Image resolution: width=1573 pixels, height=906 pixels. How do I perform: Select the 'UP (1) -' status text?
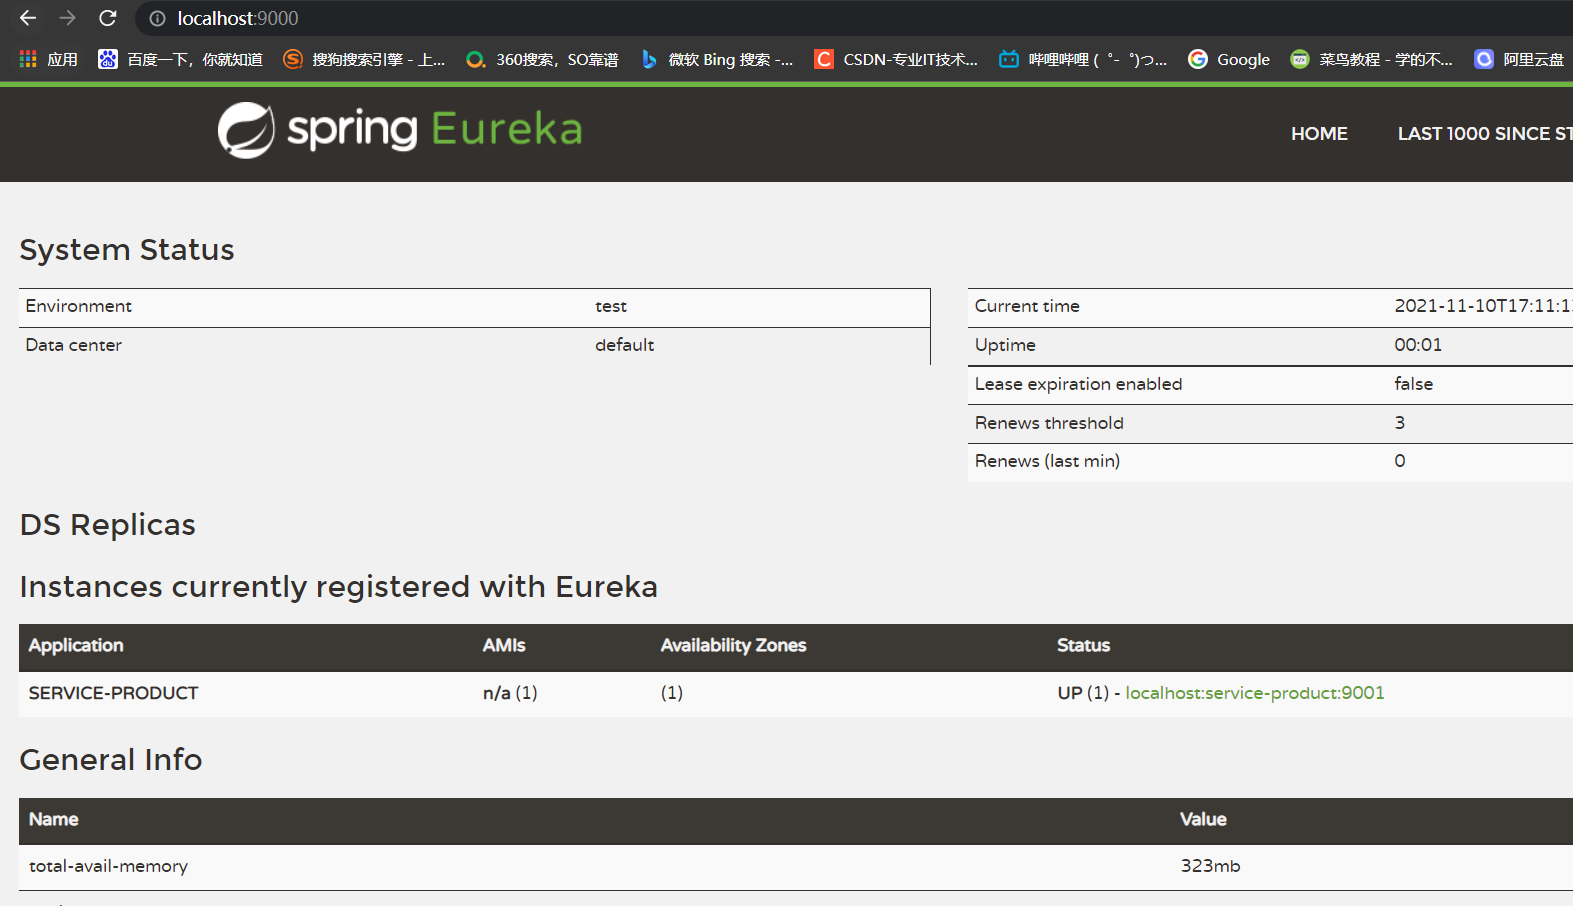[1088, 693]
